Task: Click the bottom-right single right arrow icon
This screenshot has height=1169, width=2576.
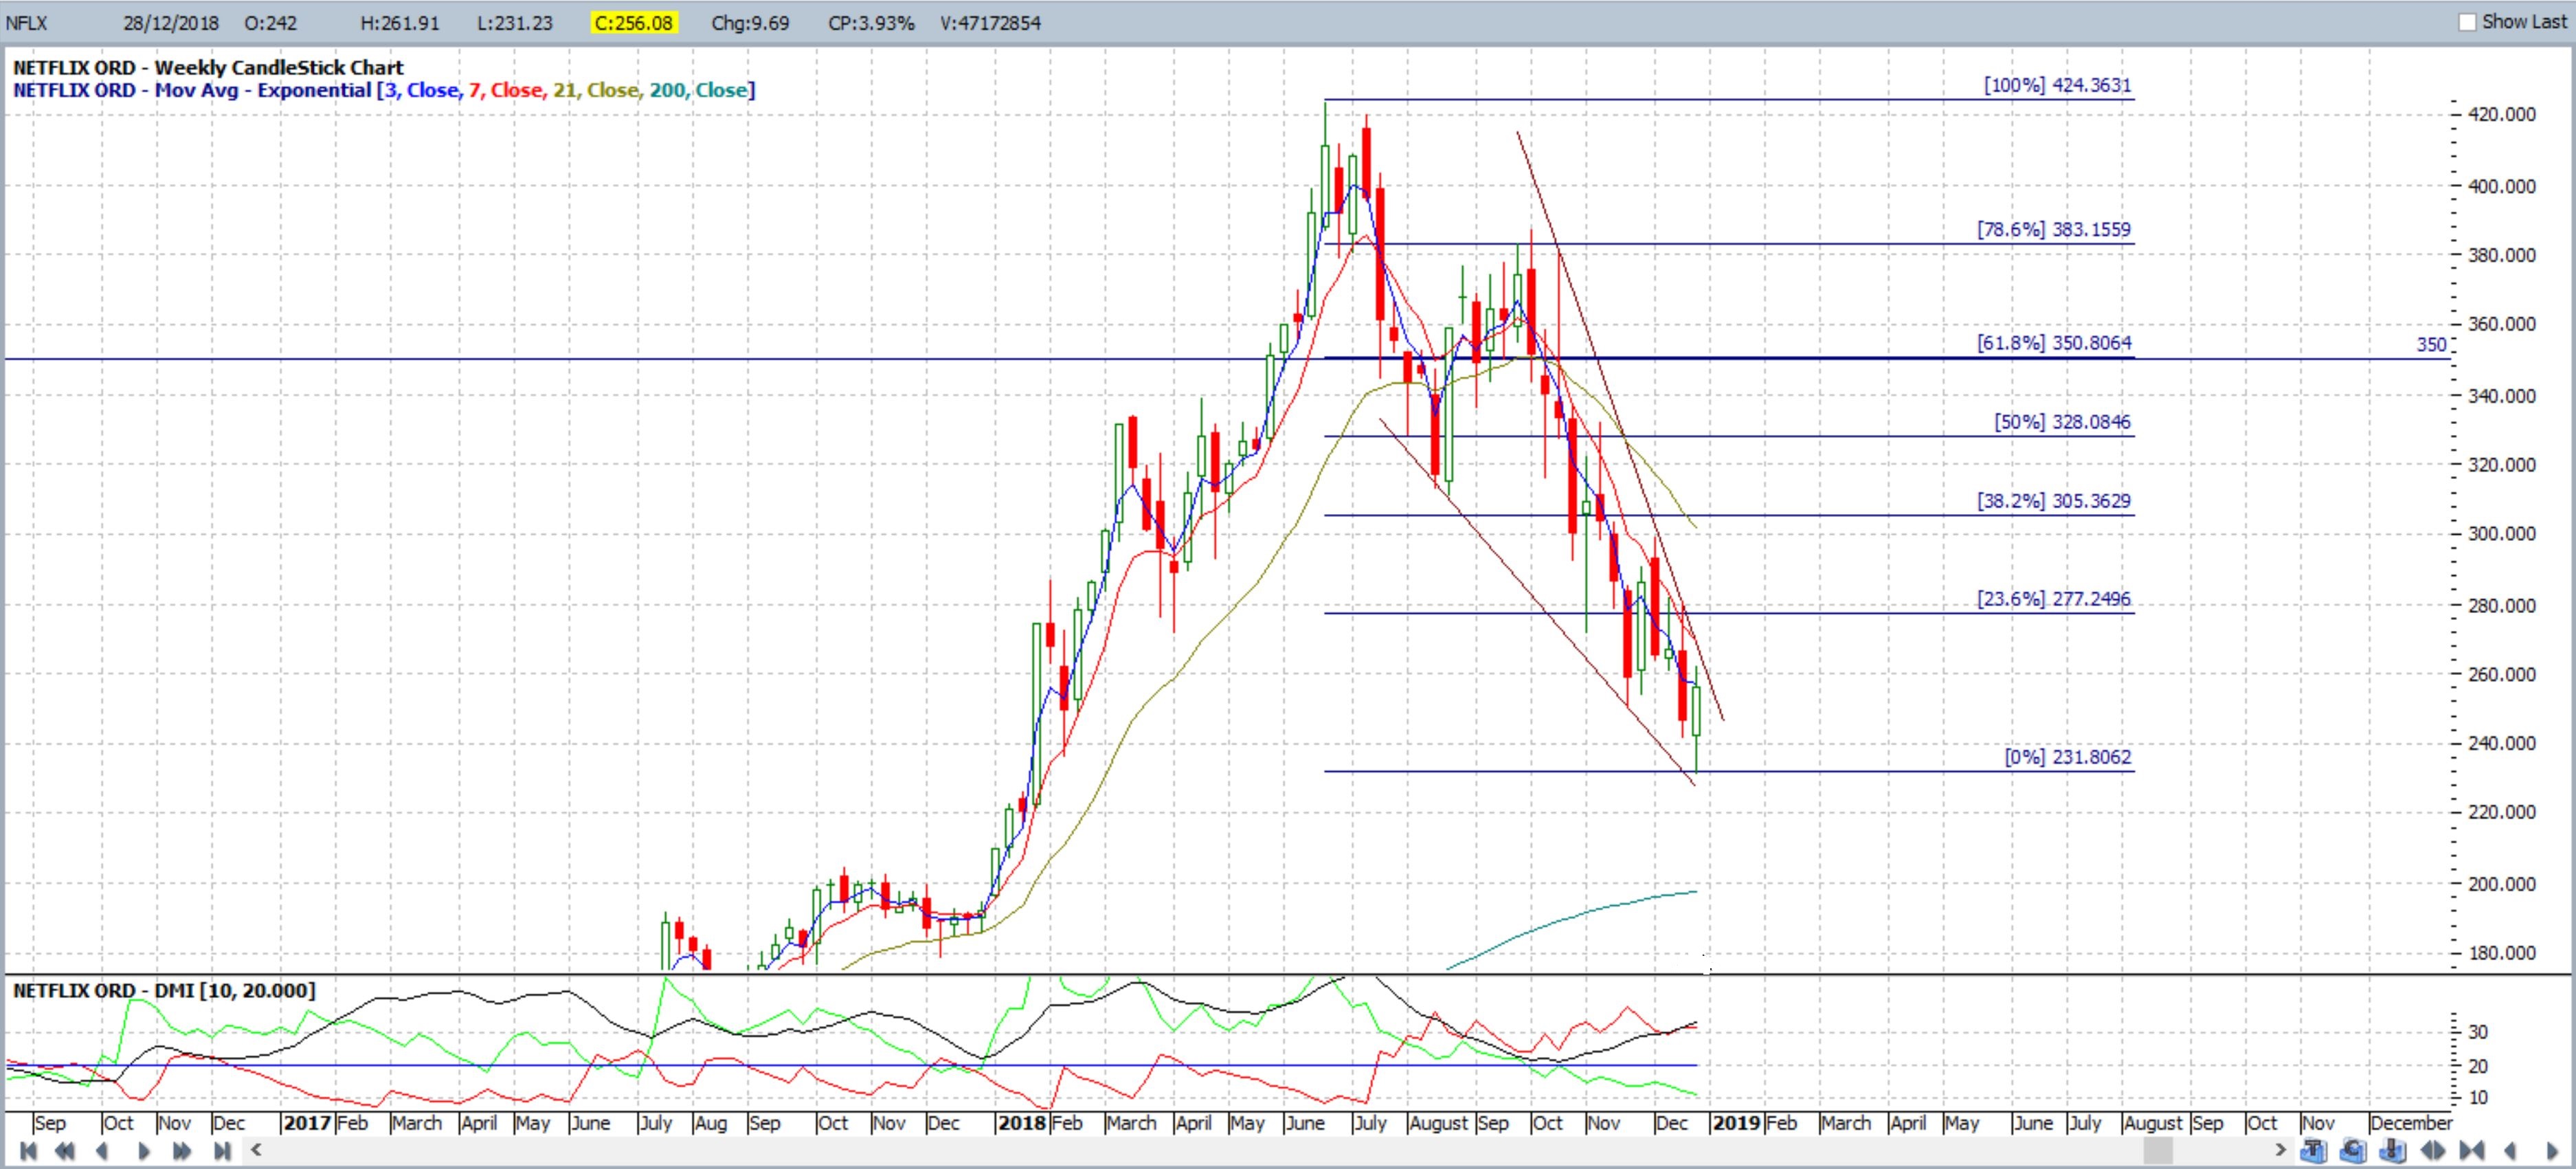Action: 2552,1151
